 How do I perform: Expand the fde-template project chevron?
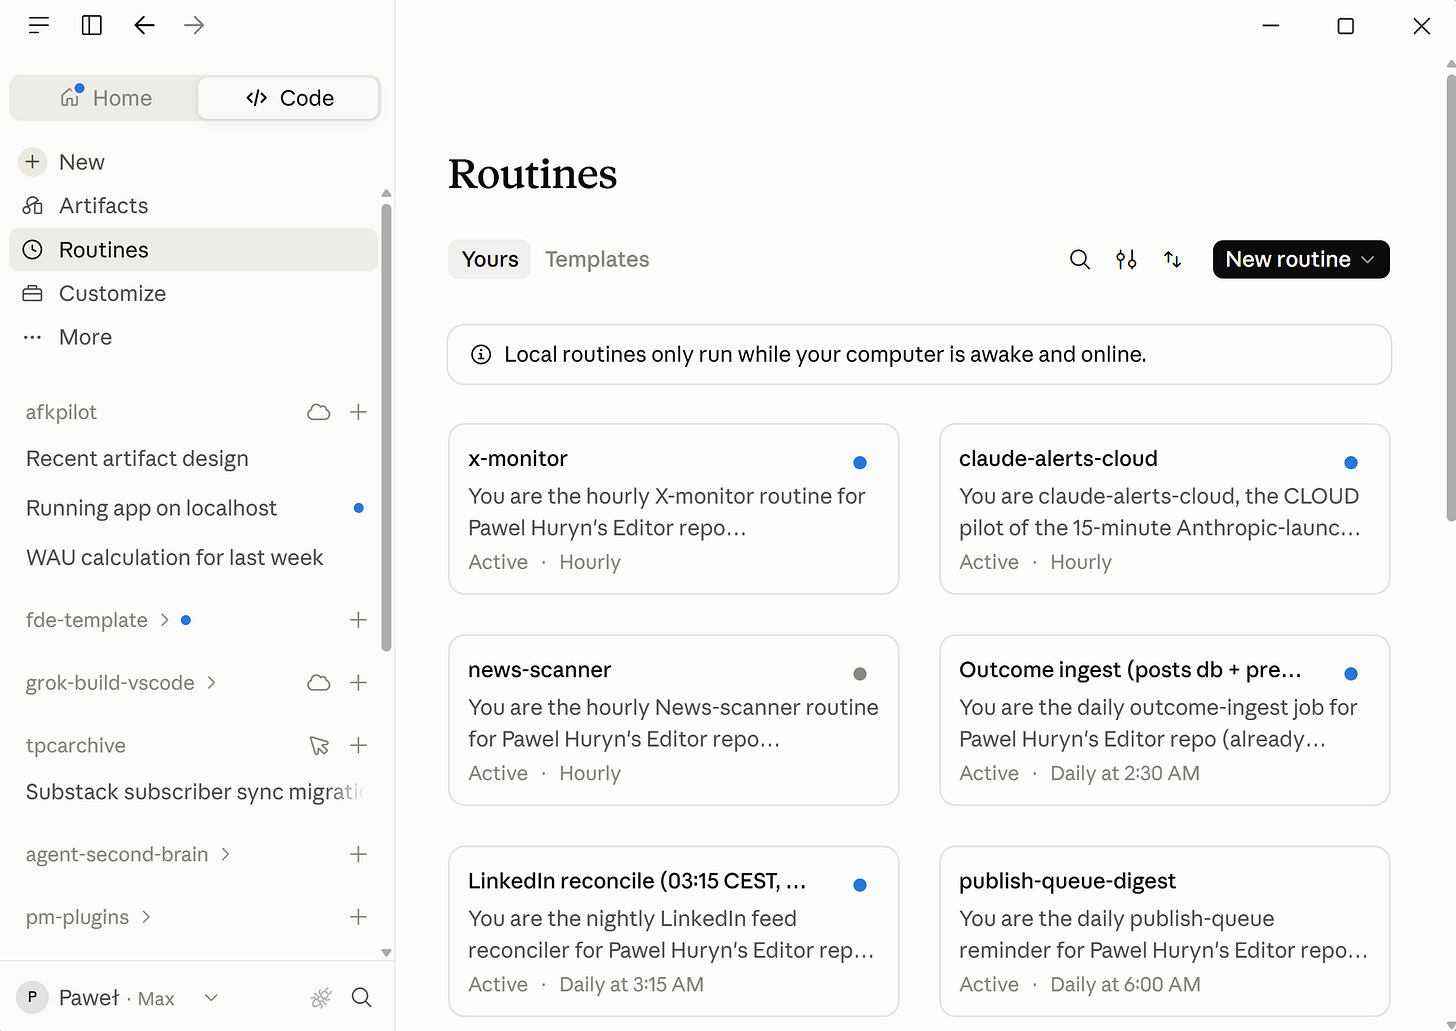click(165, 620)
